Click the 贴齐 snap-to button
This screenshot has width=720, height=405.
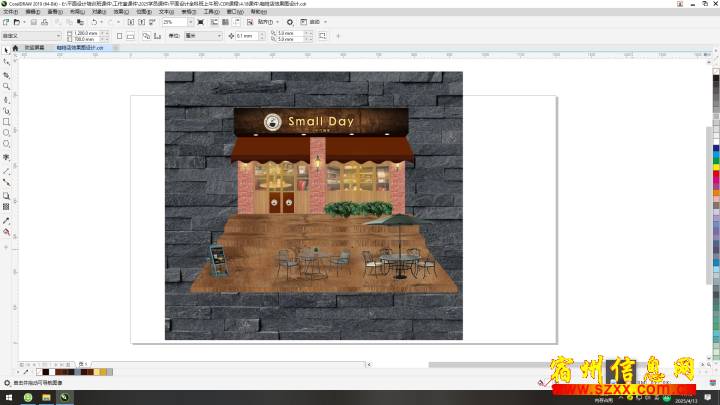coord(266,21)
